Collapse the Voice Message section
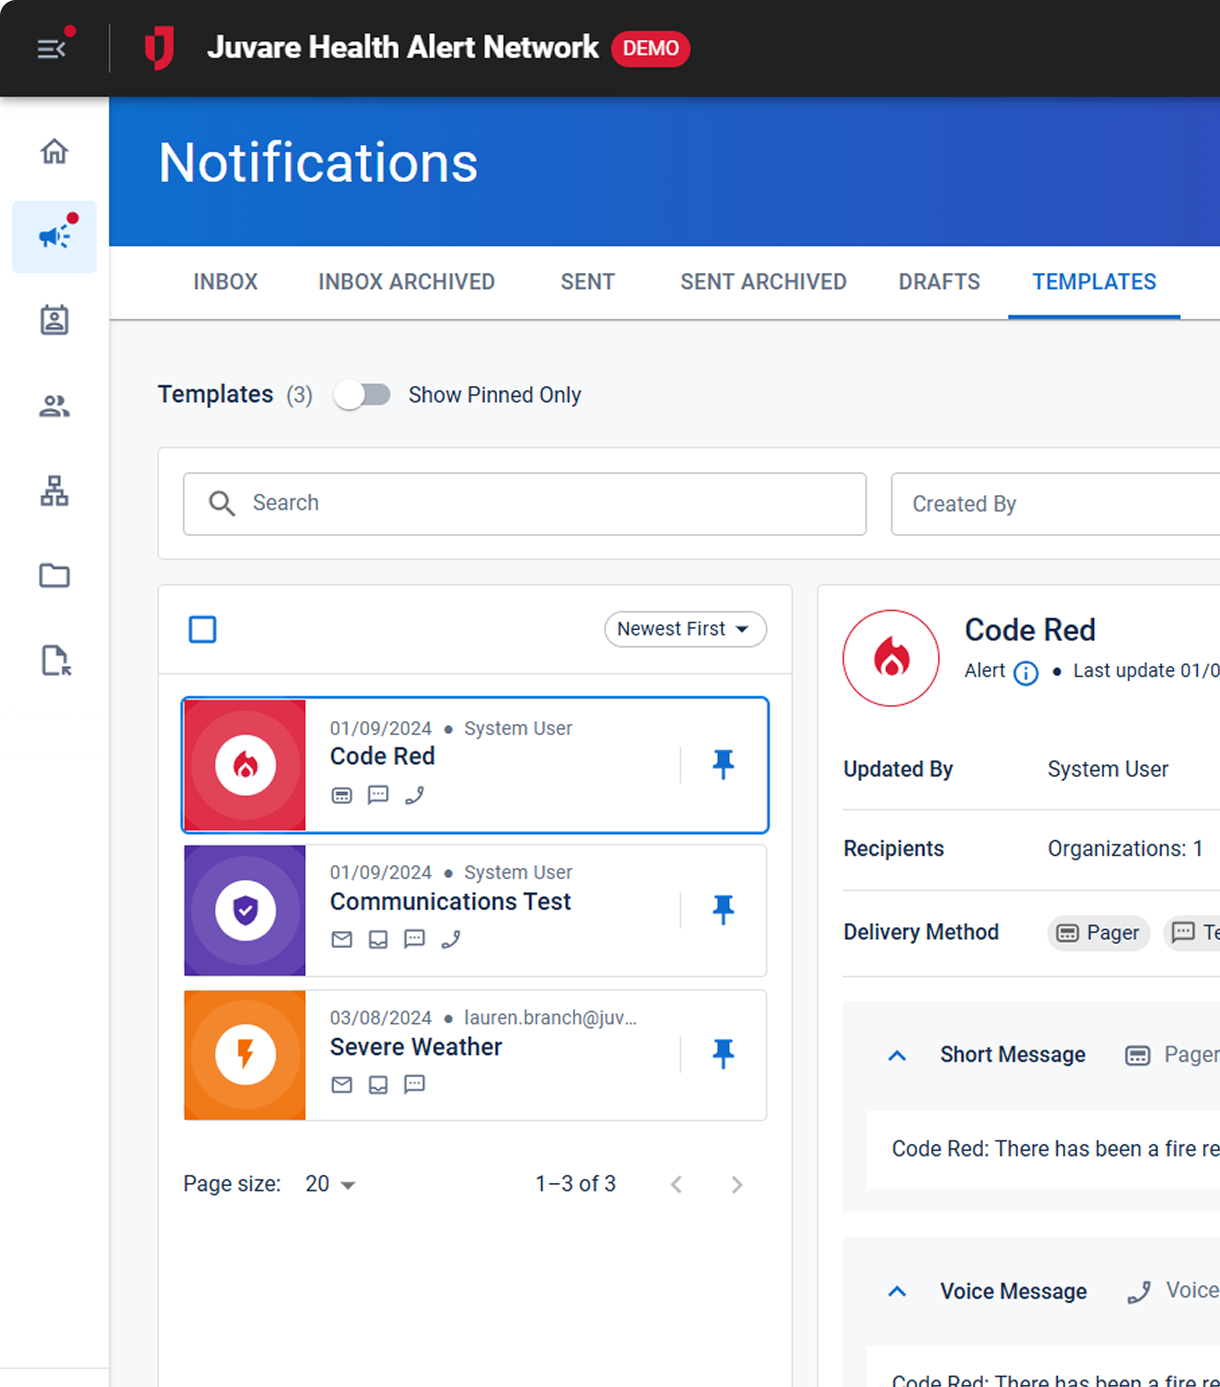This screenshot has height=1387, width=1220. (897, 1292)
